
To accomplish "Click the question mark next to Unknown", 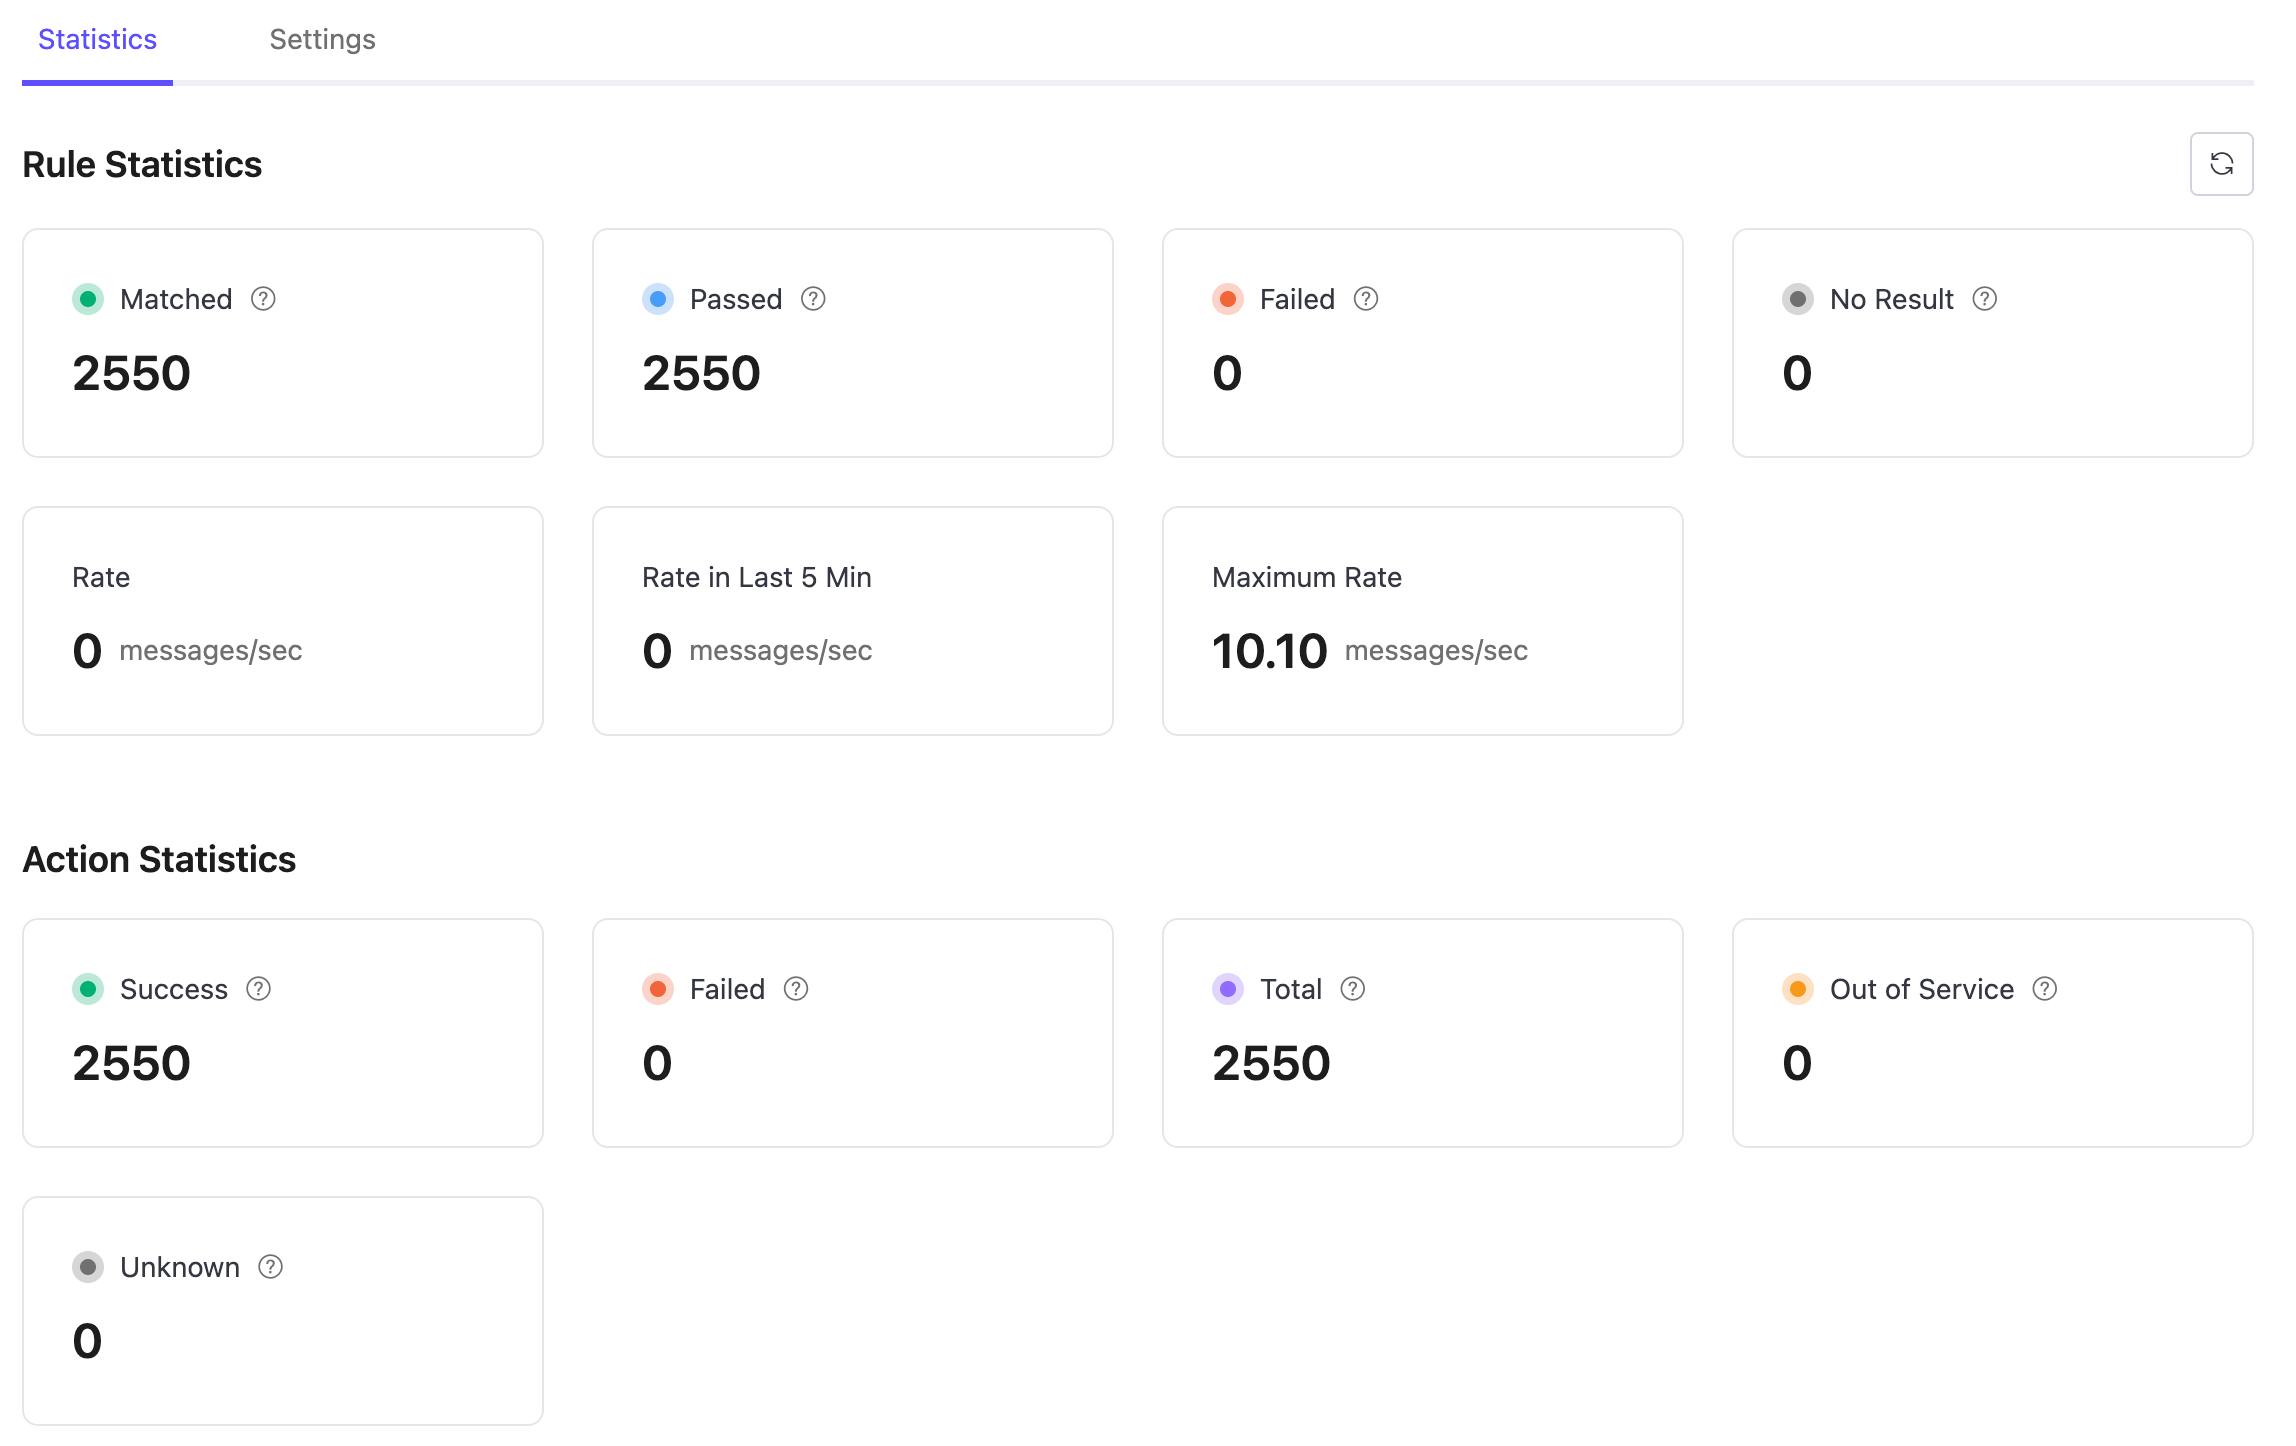I will click(x=268, y=1267).
